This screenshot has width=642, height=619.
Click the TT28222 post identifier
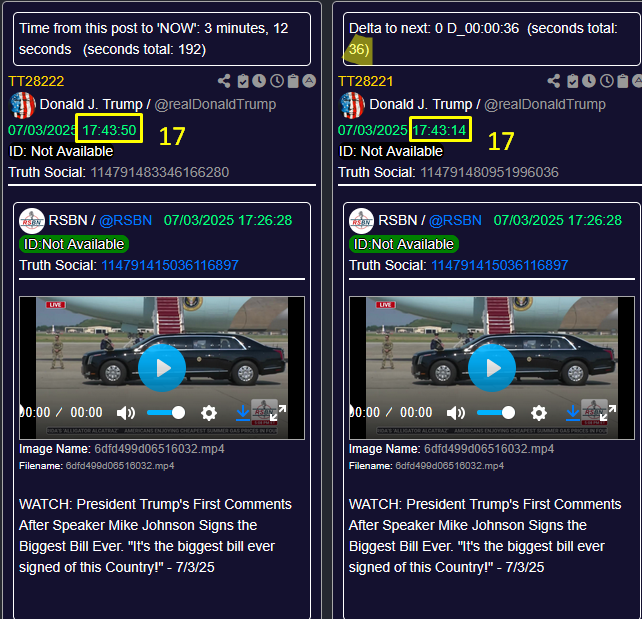(x=36, y=81)
